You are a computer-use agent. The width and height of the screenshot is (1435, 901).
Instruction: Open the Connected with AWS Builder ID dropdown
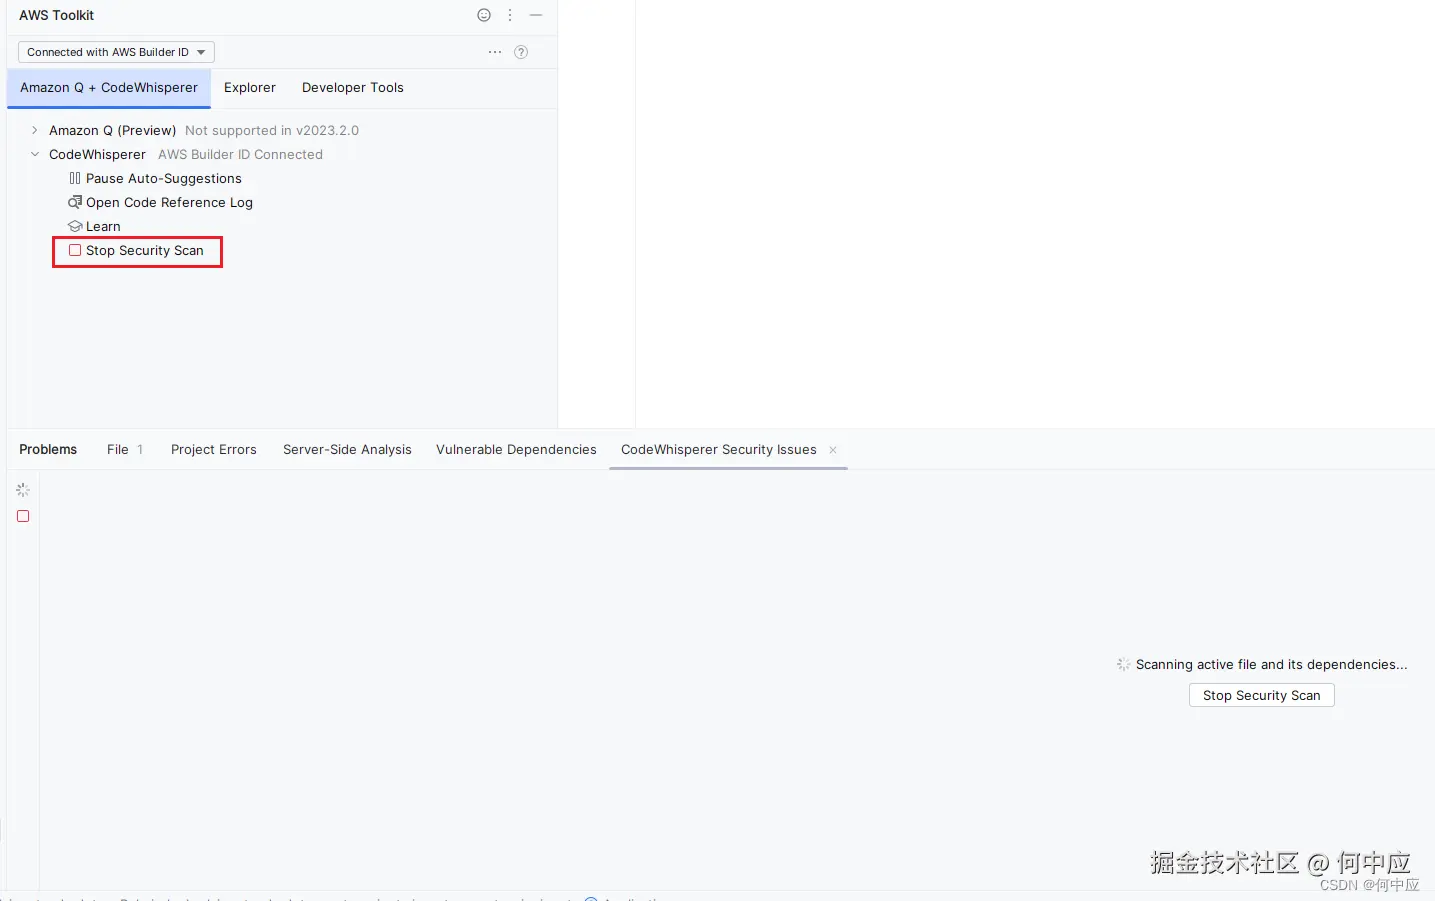click(116, 52)
